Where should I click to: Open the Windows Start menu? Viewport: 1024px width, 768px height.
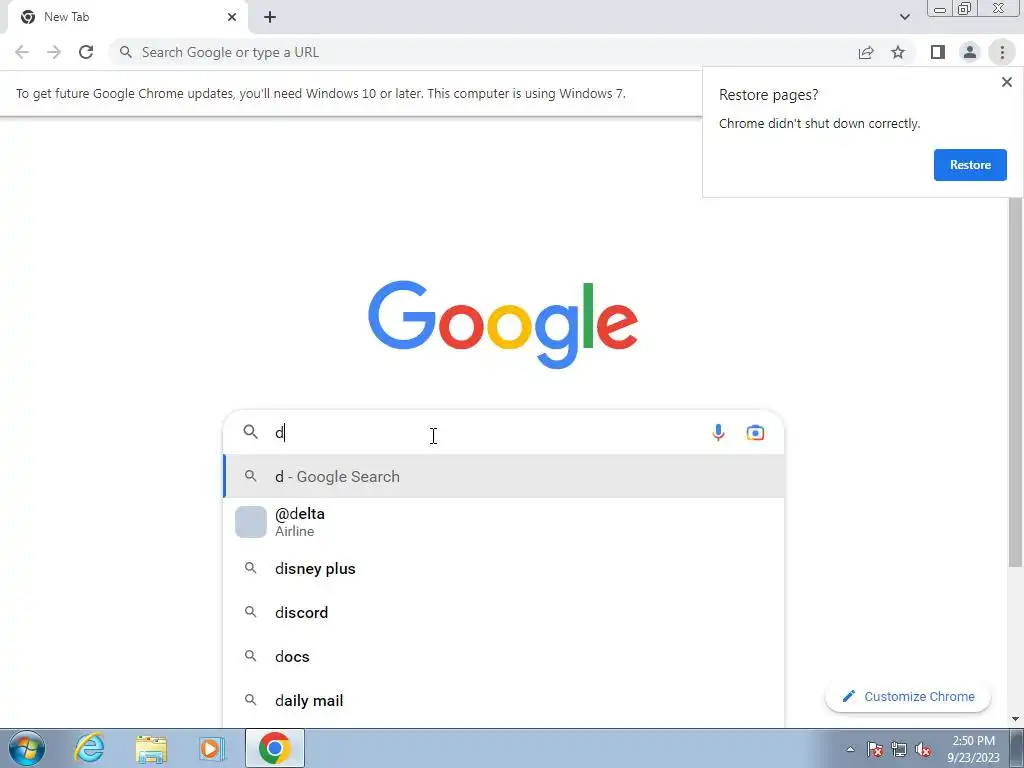(x=26, y=748)
